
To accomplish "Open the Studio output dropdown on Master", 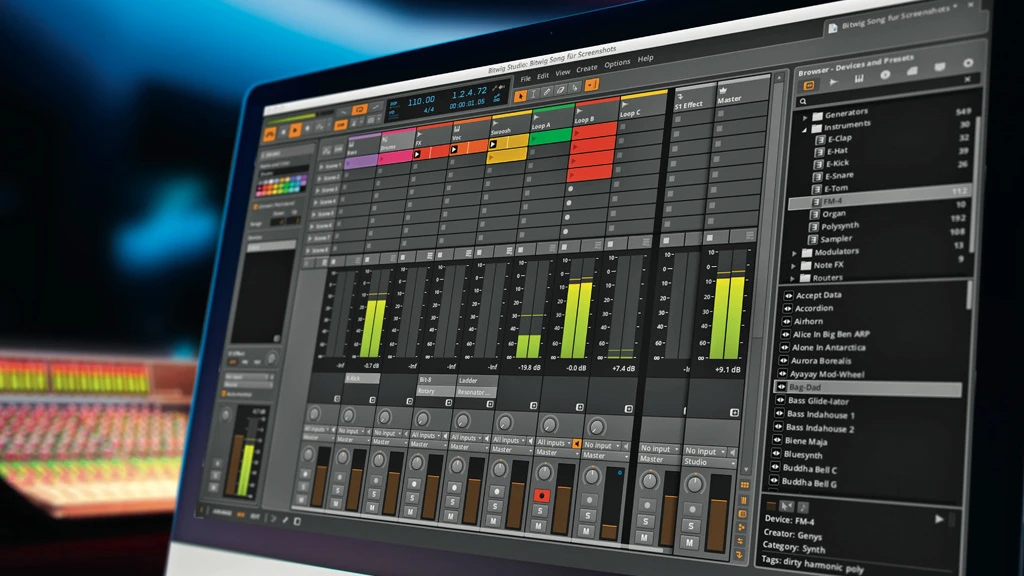I will click(709, 462).
